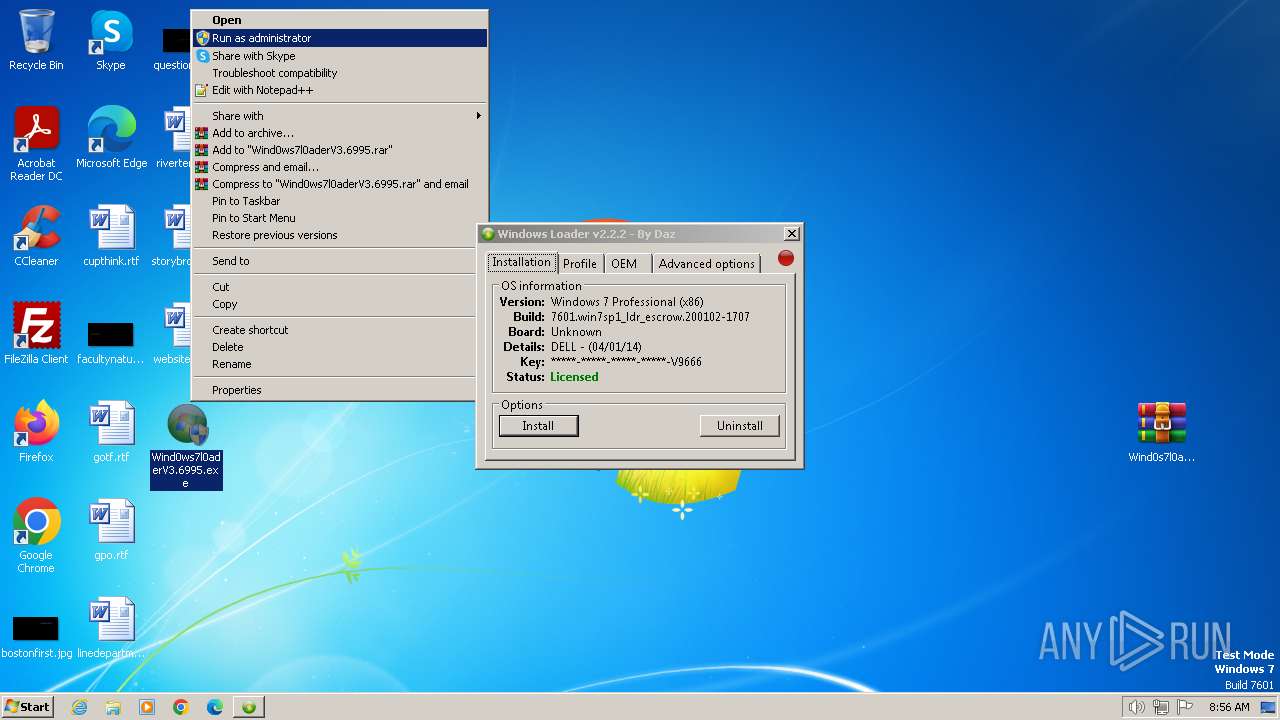
Task: Choose Add to archive...
Action: pyautogui.click(x=340, y=133)
